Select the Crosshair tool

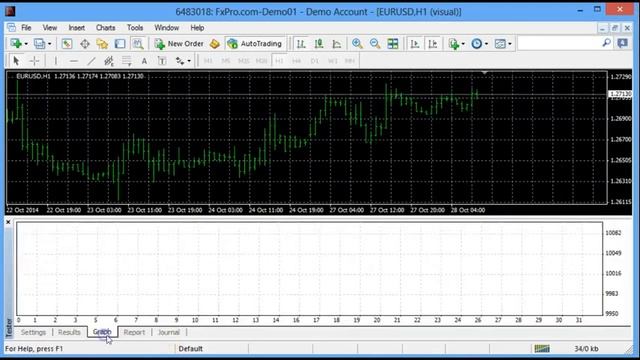34,61
